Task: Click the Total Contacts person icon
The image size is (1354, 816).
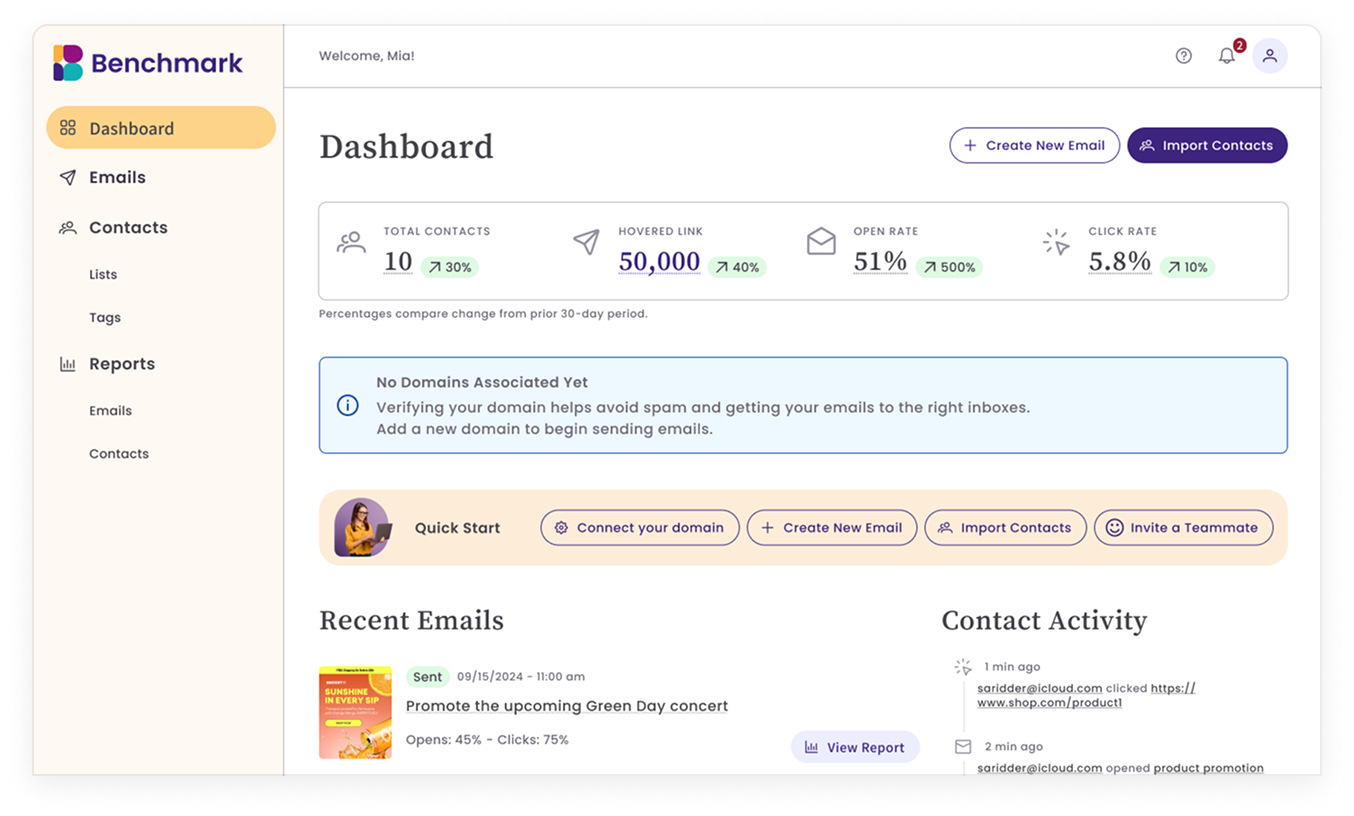Action: pos(351,243)
